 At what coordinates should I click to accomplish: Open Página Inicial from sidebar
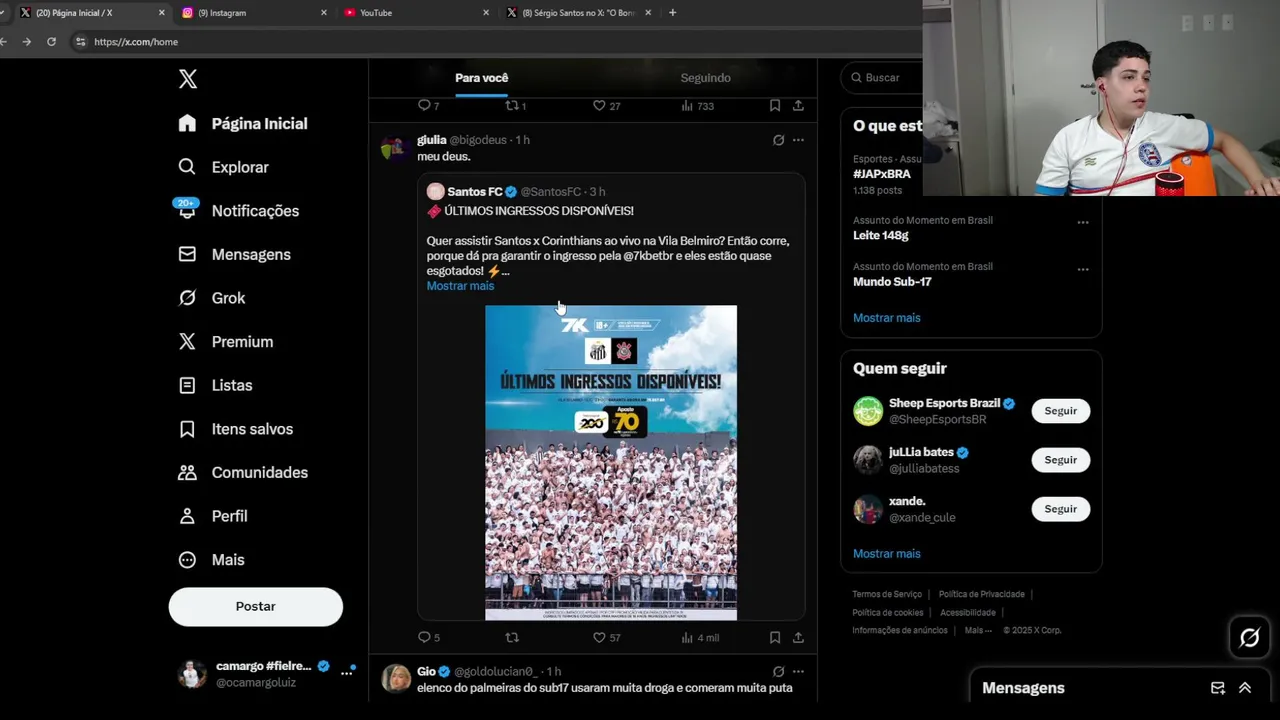tap(243, 123)
